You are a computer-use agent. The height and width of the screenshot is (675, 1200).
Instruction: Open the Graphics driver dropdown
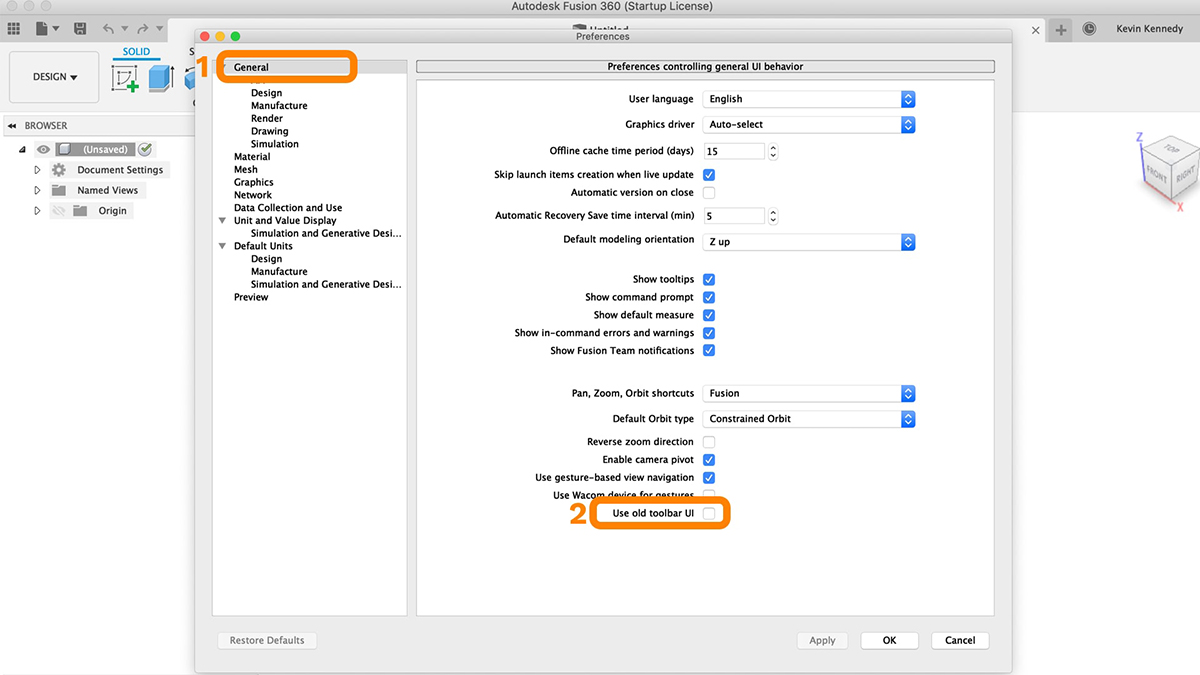pos(809,125)
